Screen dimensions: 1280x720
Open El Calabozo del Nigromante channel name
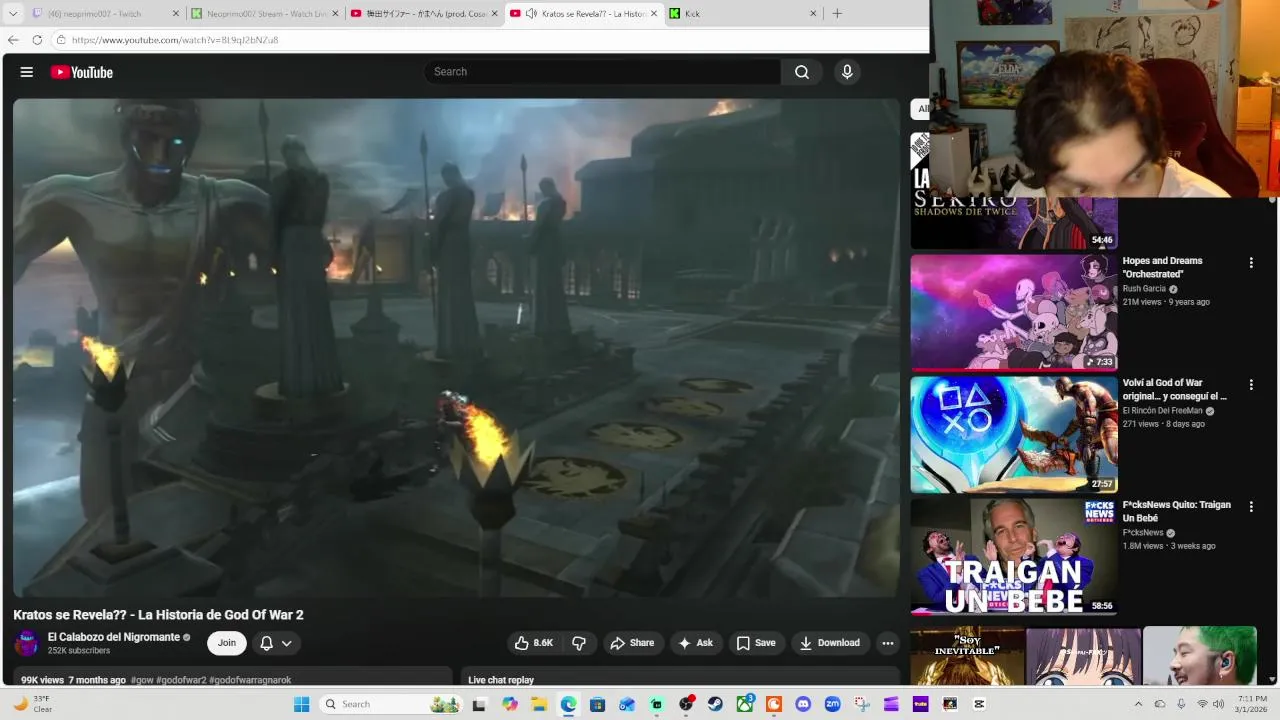(x=114, y=637)
